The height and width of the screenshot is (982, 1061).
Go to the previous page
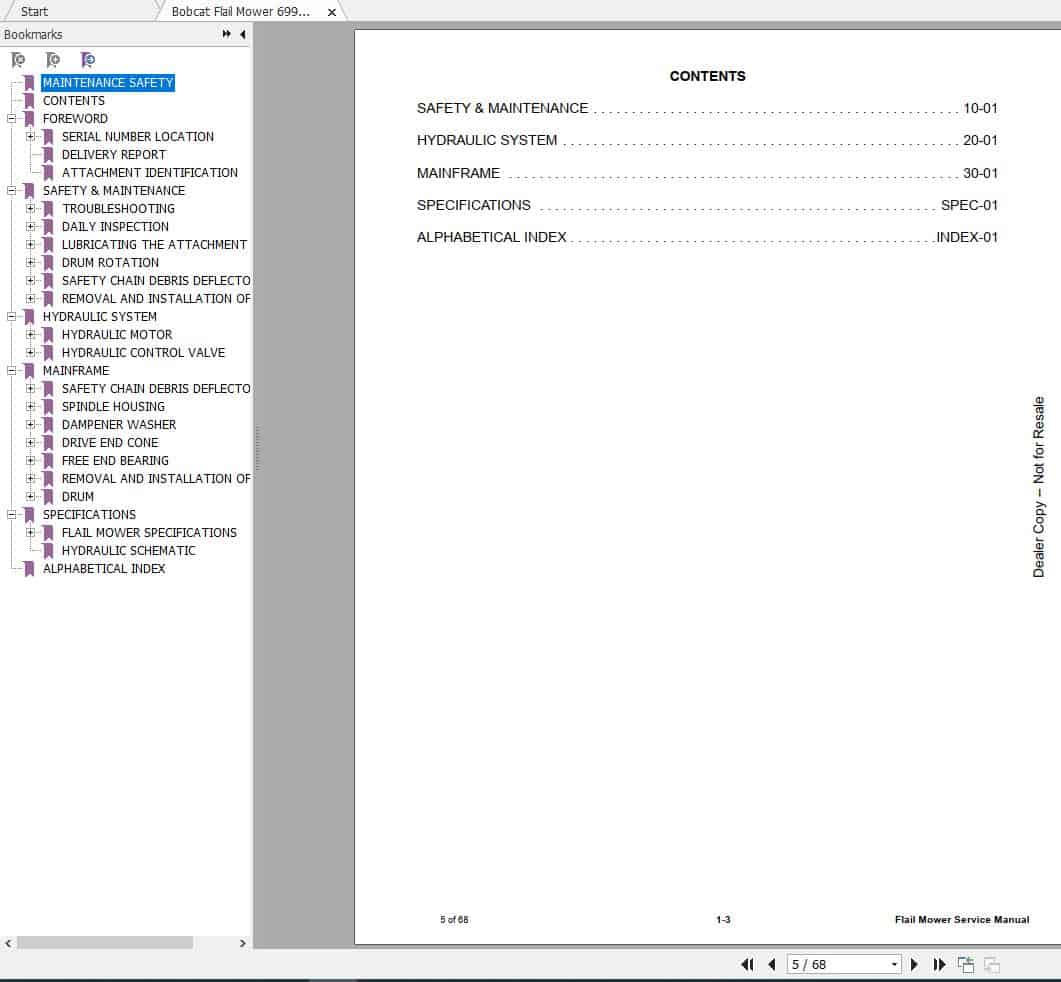point(771,964)
